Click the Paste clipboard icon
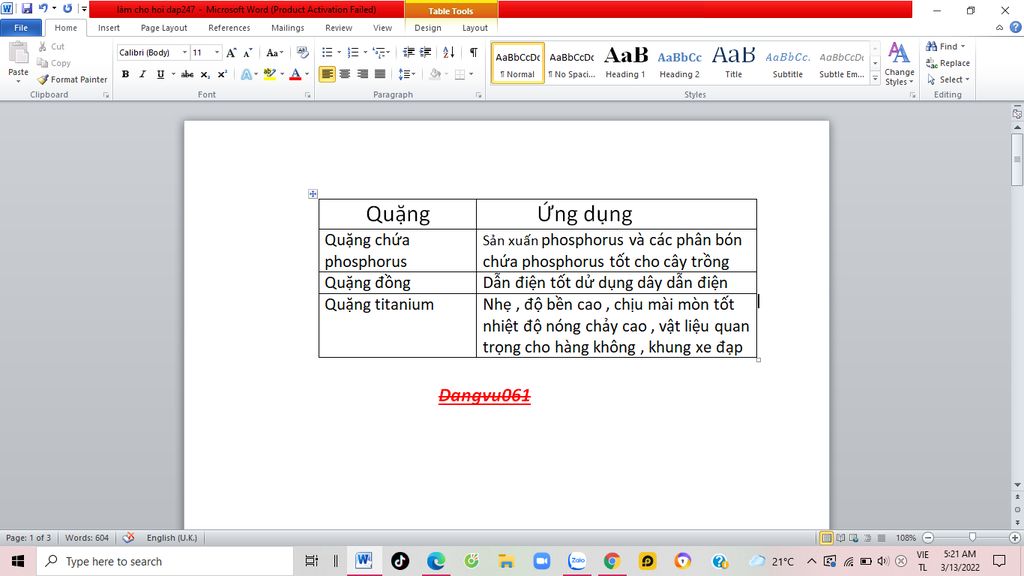 point(18,54)
